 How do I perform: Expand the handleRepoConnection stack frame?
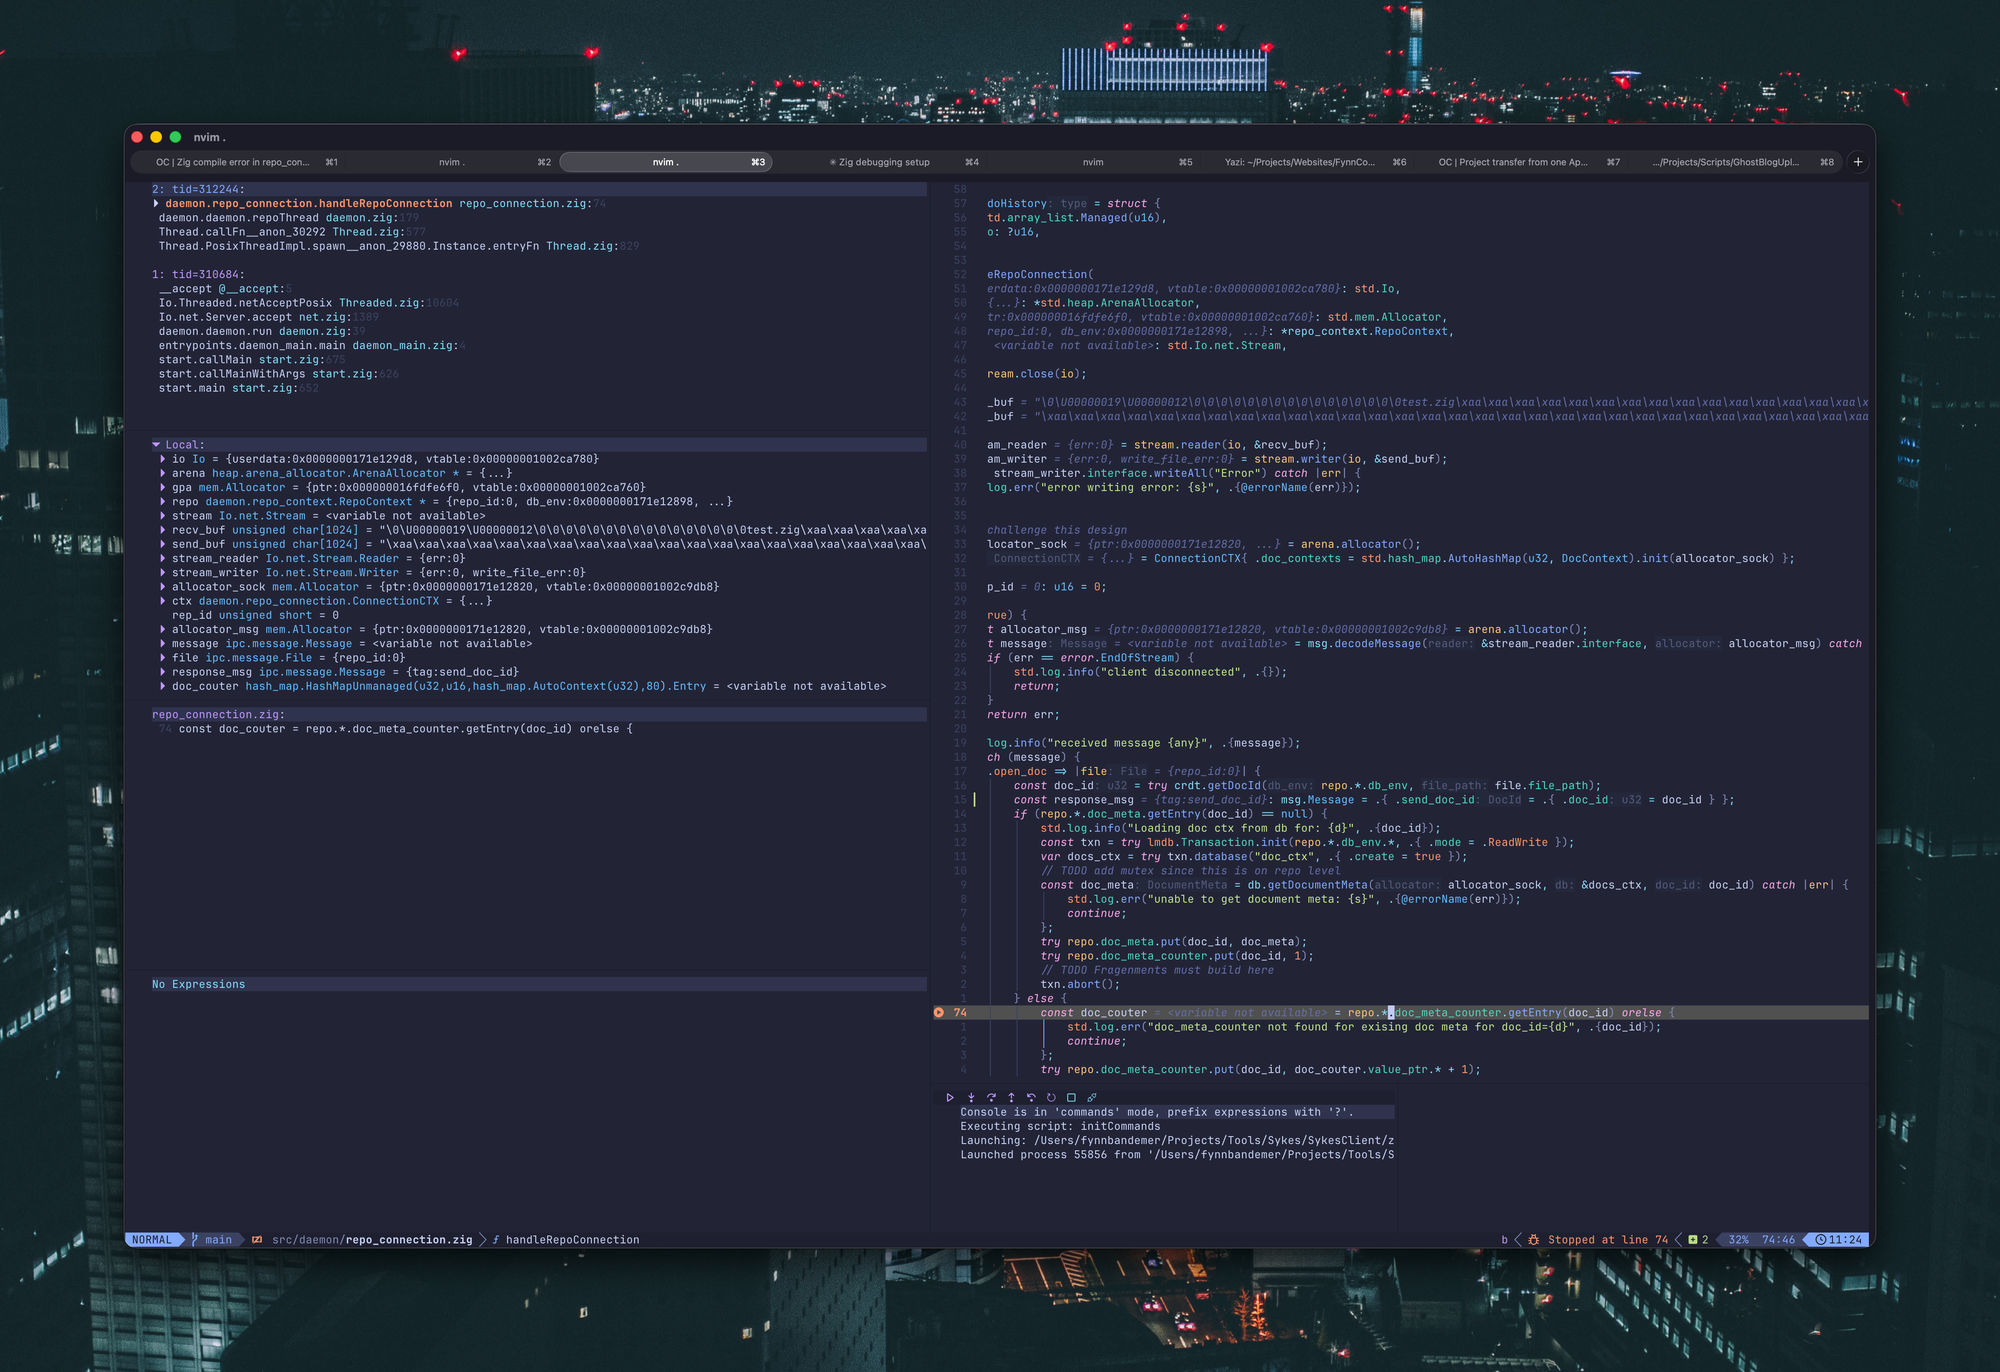(157, 202)
